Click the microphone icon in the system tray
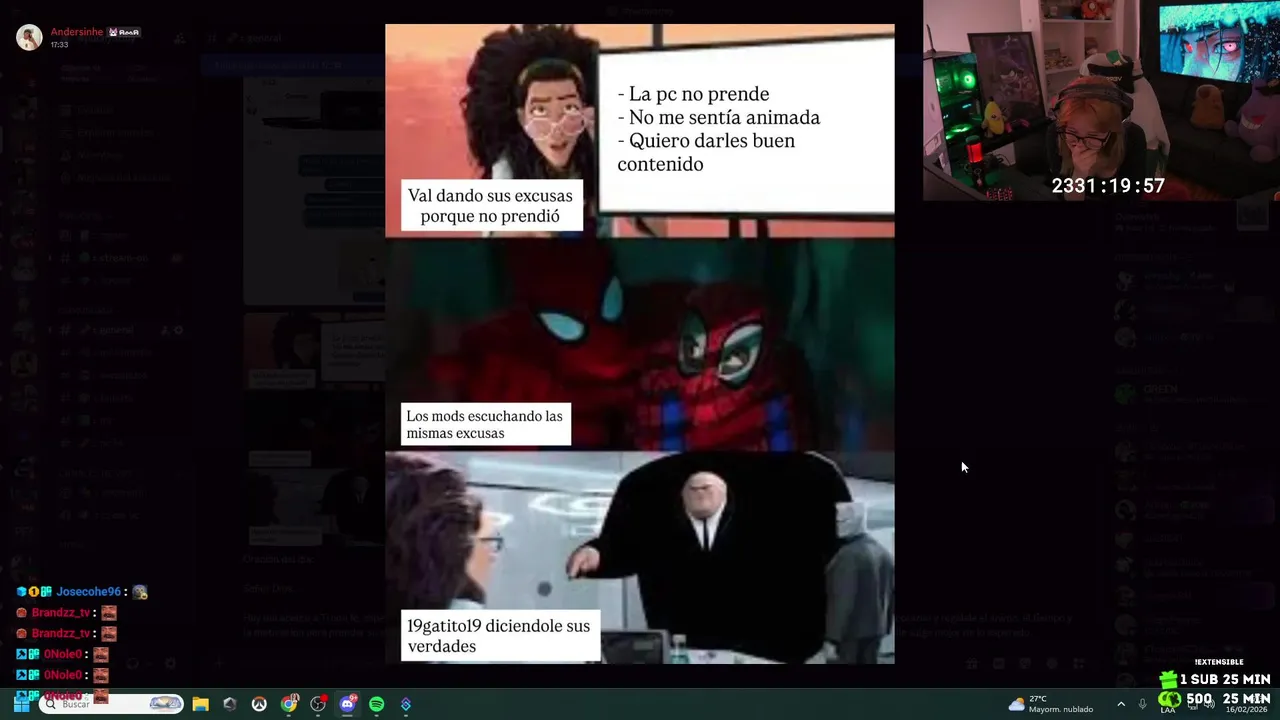Screen dimensions: 1280x720 point(1143,704)
